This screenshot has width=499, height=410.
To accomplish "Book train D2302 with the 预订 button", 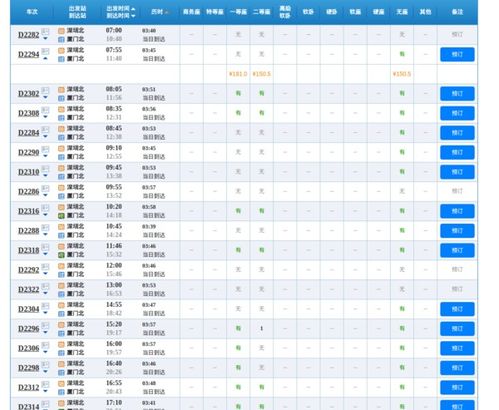I will (457, 94).
